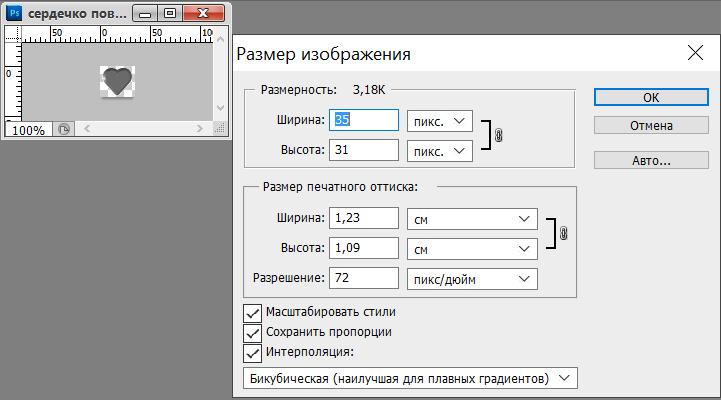The image size is (721, 400).
Task: Toggle Интерполяция checkbox
Action: point(252,353)
